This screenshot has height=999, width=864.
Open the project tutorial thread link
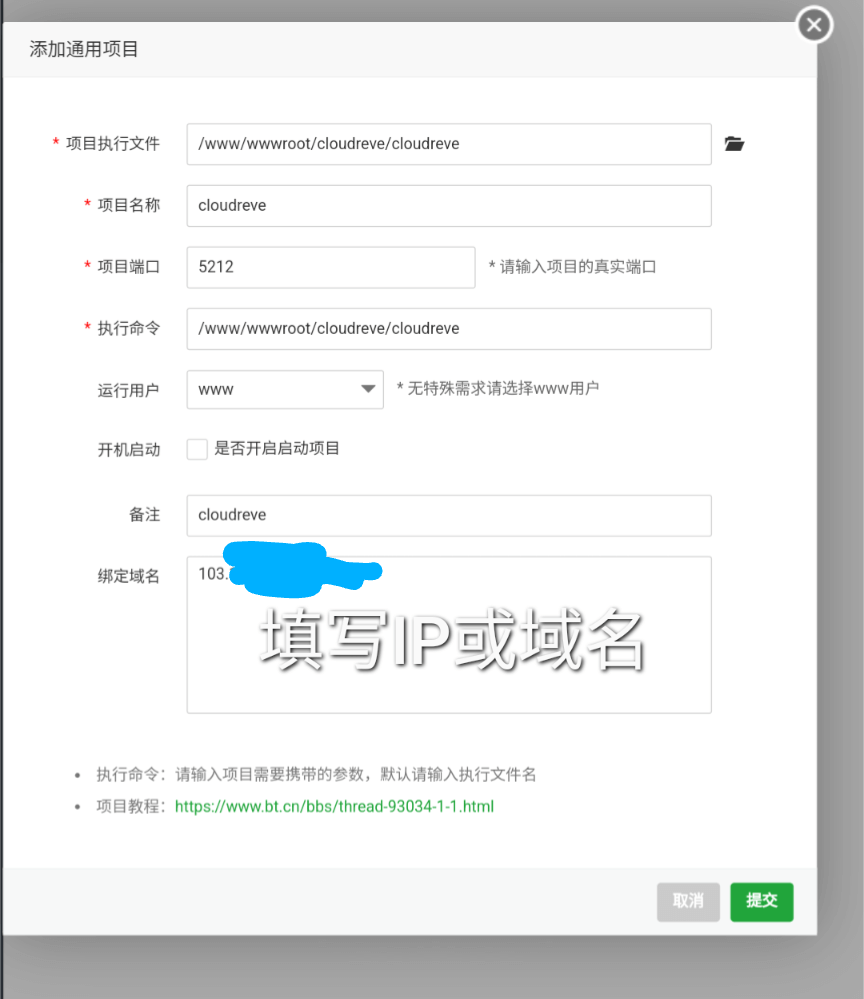(x=335, y=806)
